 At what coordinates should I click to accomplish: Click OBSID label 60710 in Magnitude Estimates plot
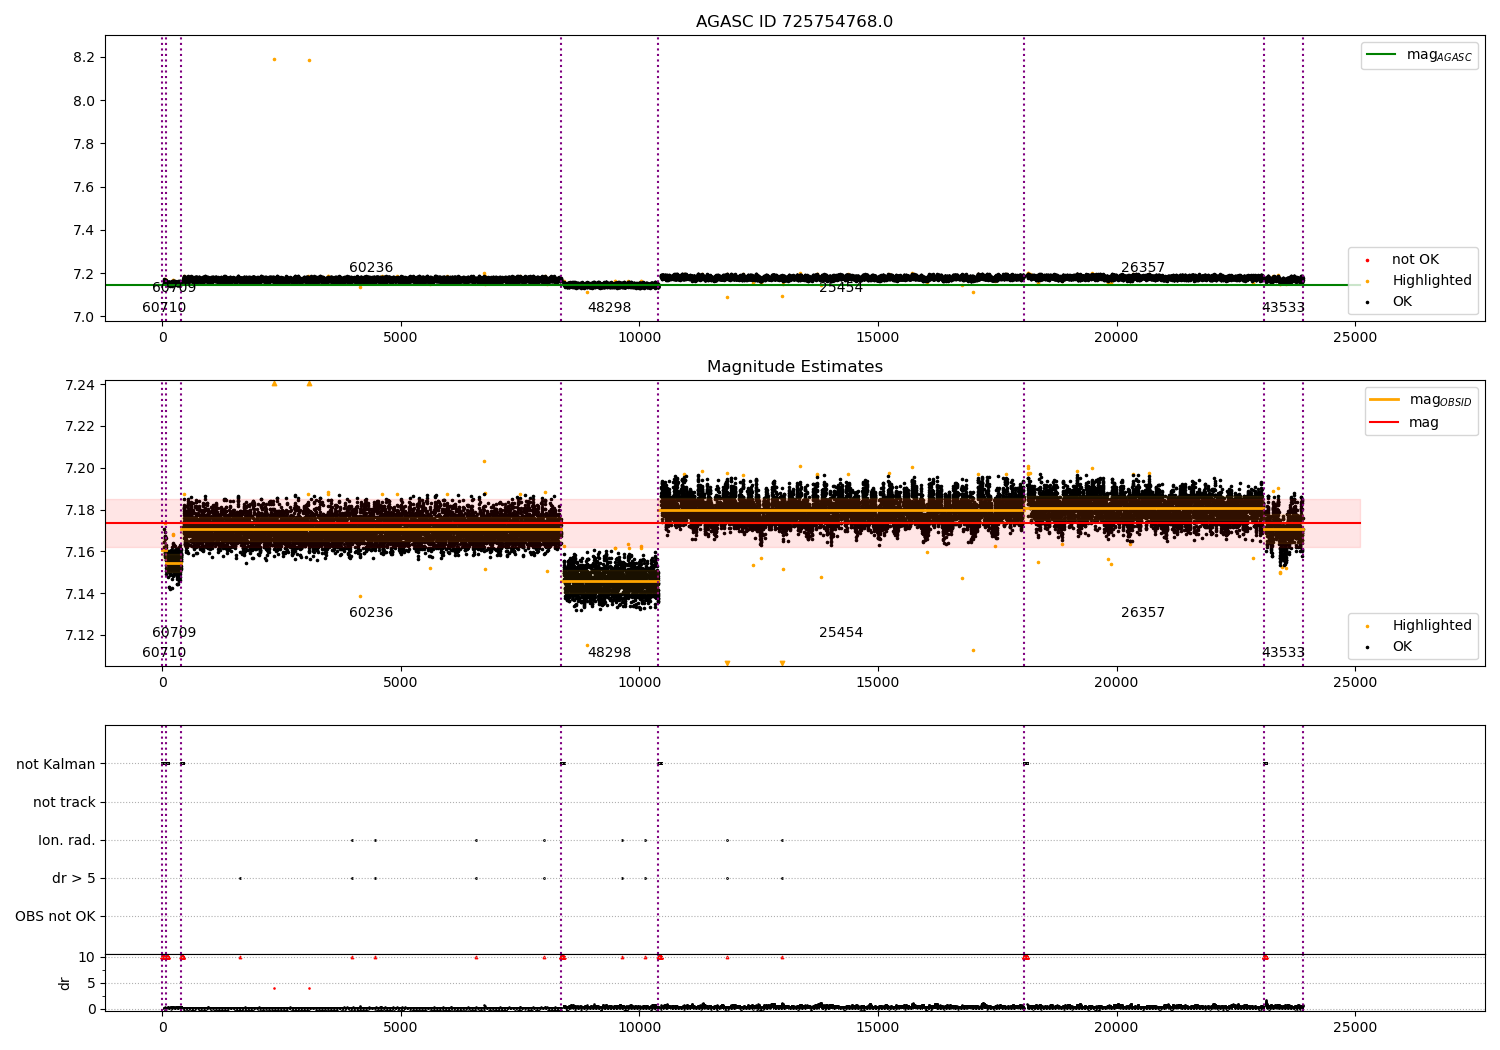pos(164,653)
